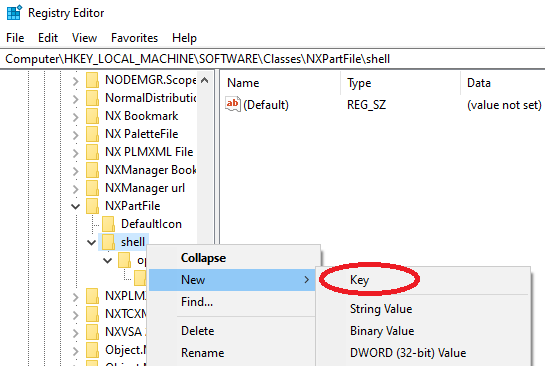Open the Help menu
This screenshot has height=366, width=545.
pyautogui.click(x=185, y=38)
